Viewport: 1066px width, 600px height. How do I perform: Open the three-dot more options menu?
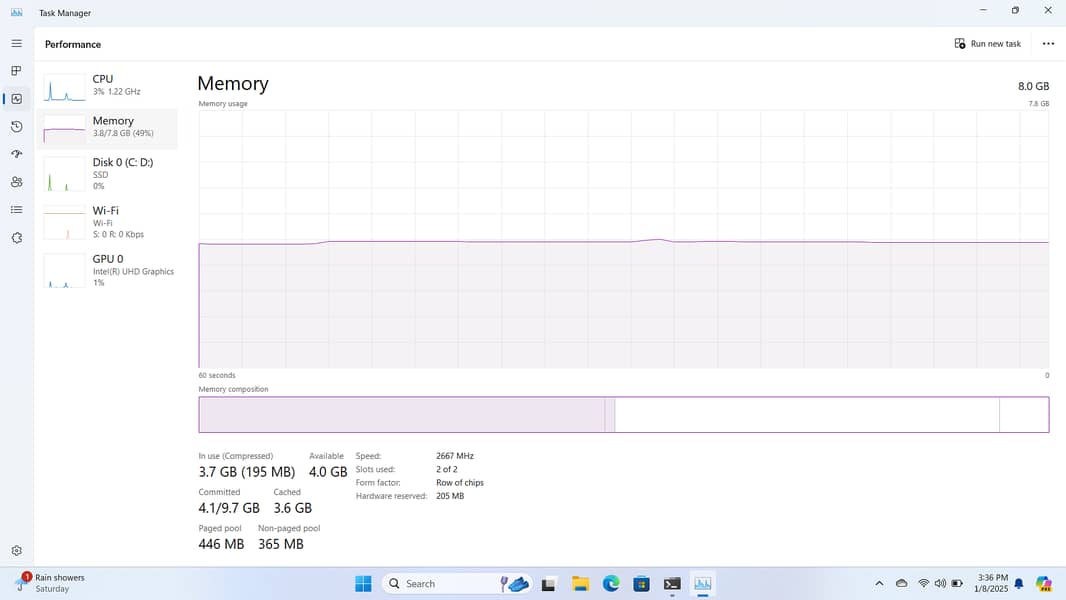click(1047, 44)
